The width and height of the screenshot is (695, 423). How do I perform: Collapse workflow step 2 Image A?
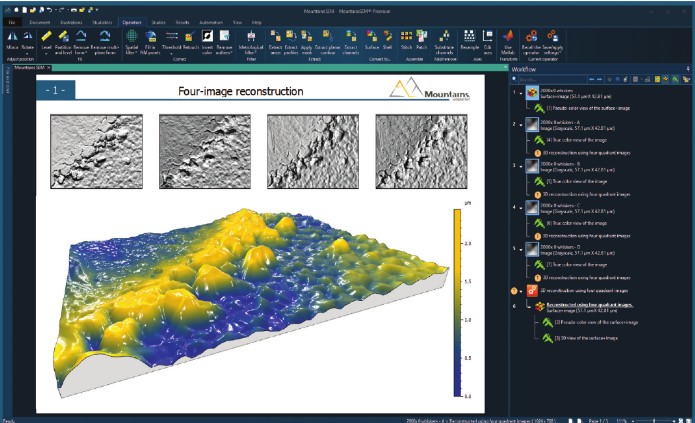[x=519, y=125]
